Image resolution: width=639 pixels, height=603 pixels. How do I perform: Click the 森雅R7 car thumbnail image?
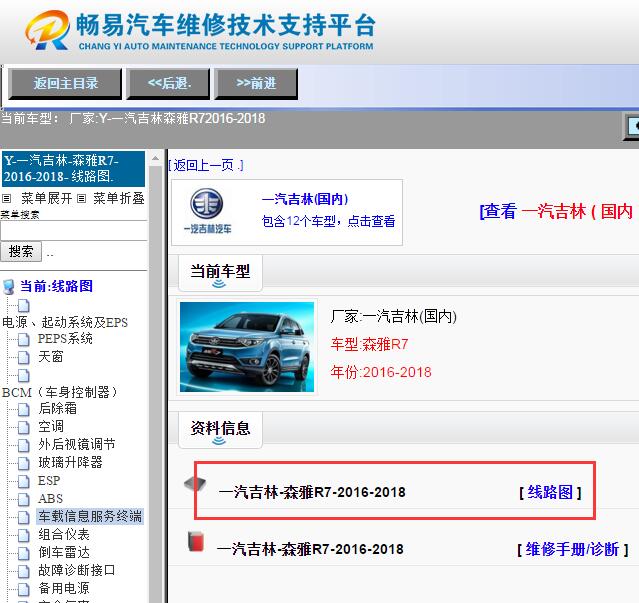point(247,347)
